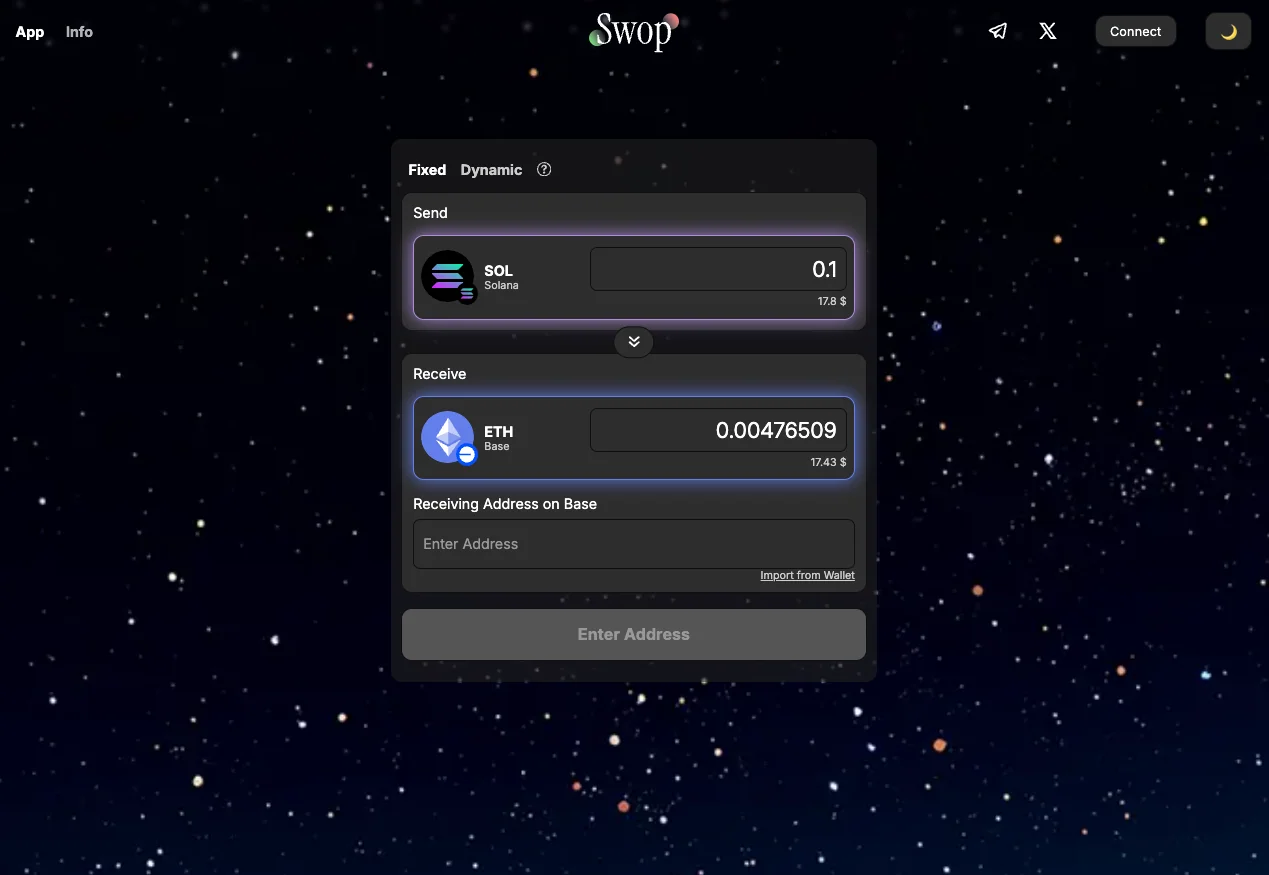Click the 17.8 $ send value
Viewport: 1269px width, 875px height.
tap(832, 301)
